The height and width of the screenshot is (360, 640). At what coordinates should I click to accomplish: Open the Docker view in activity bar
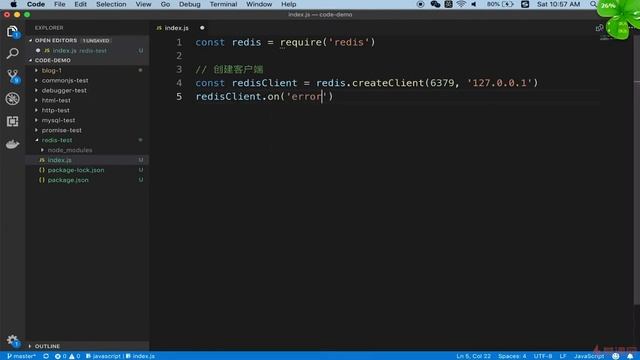(12, 144)
